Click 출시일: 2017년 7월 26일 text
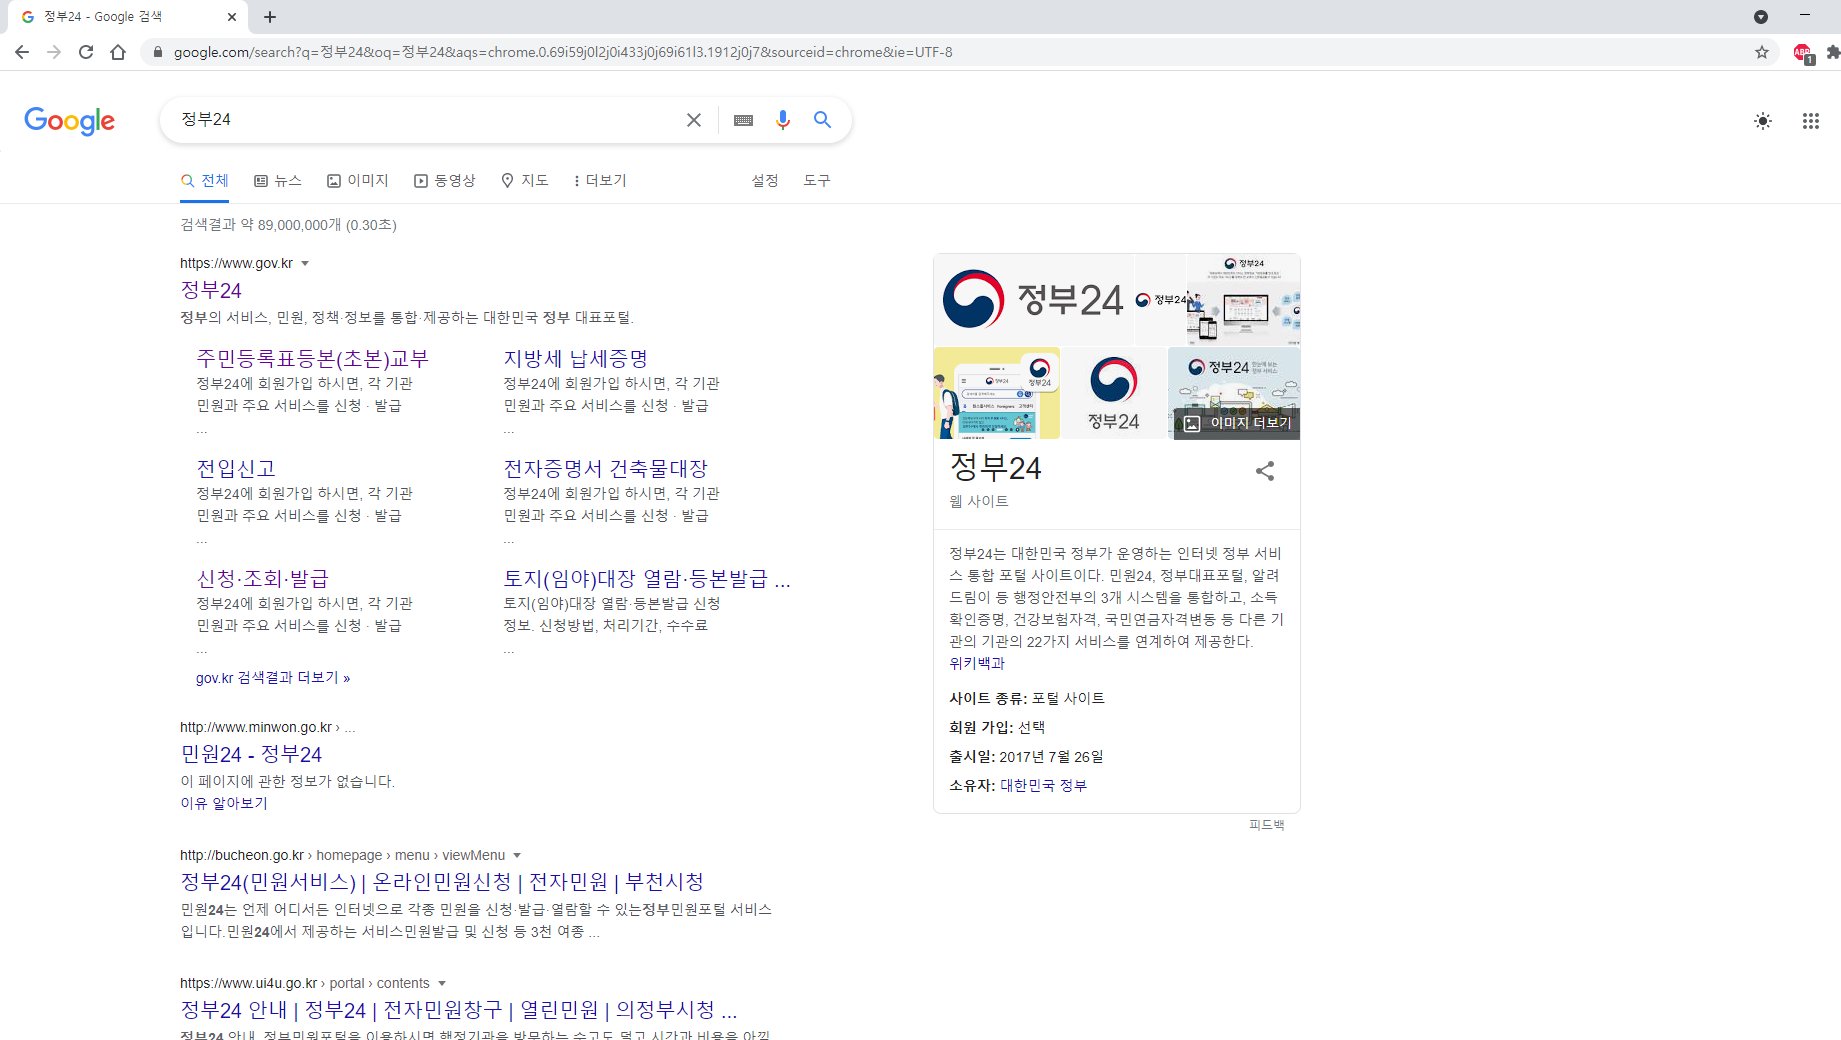Viewport: 1841px width, 1040px height. [x=1026, y=757]
